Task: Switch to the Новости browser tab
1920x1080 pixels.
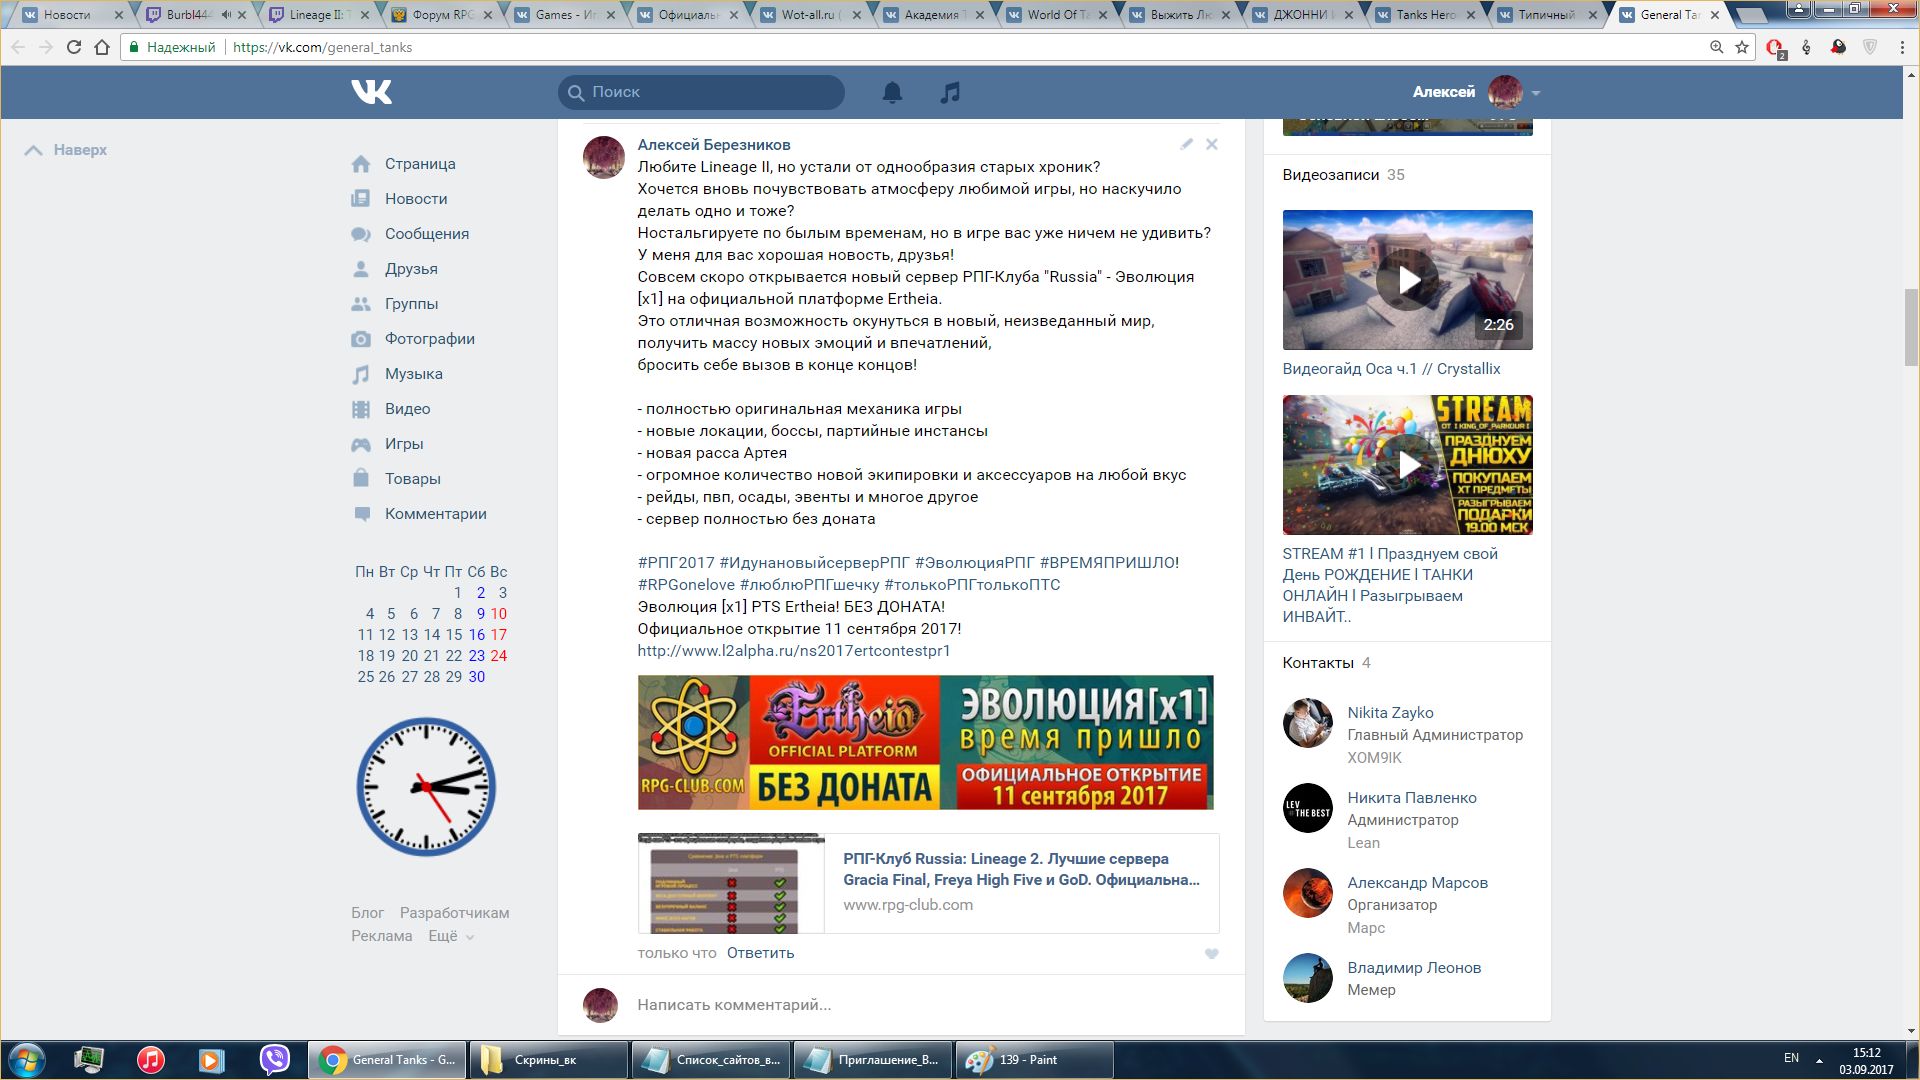Action: 72,15
